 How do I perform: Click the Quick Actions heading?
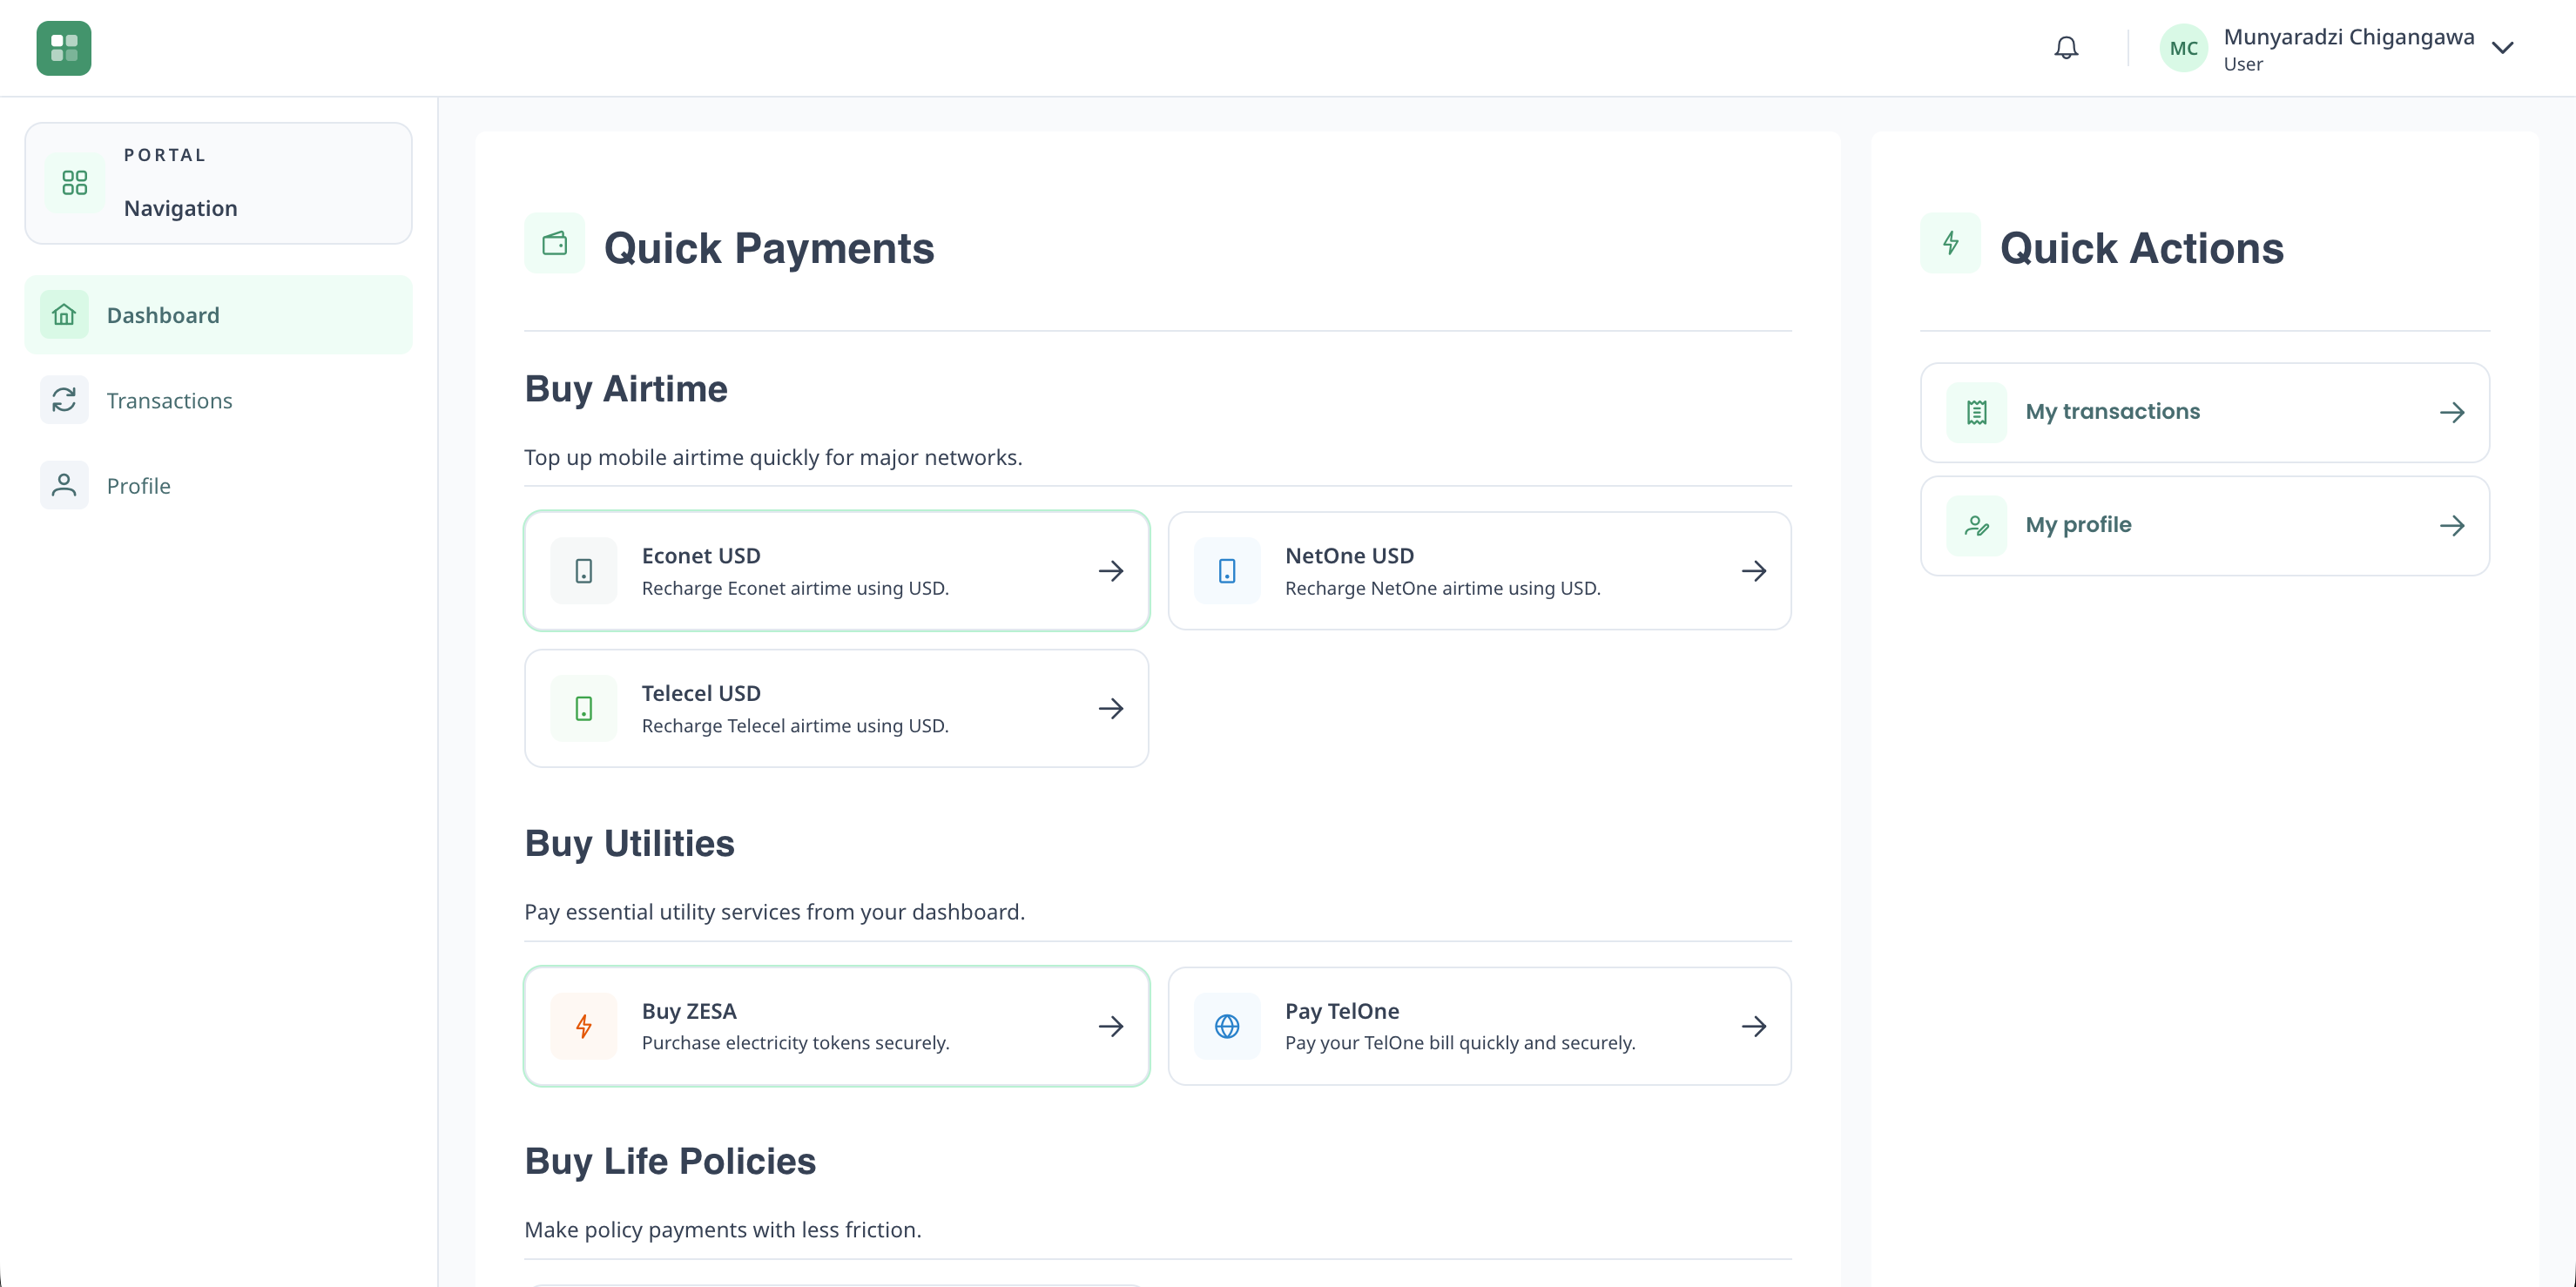[2142, 248]
